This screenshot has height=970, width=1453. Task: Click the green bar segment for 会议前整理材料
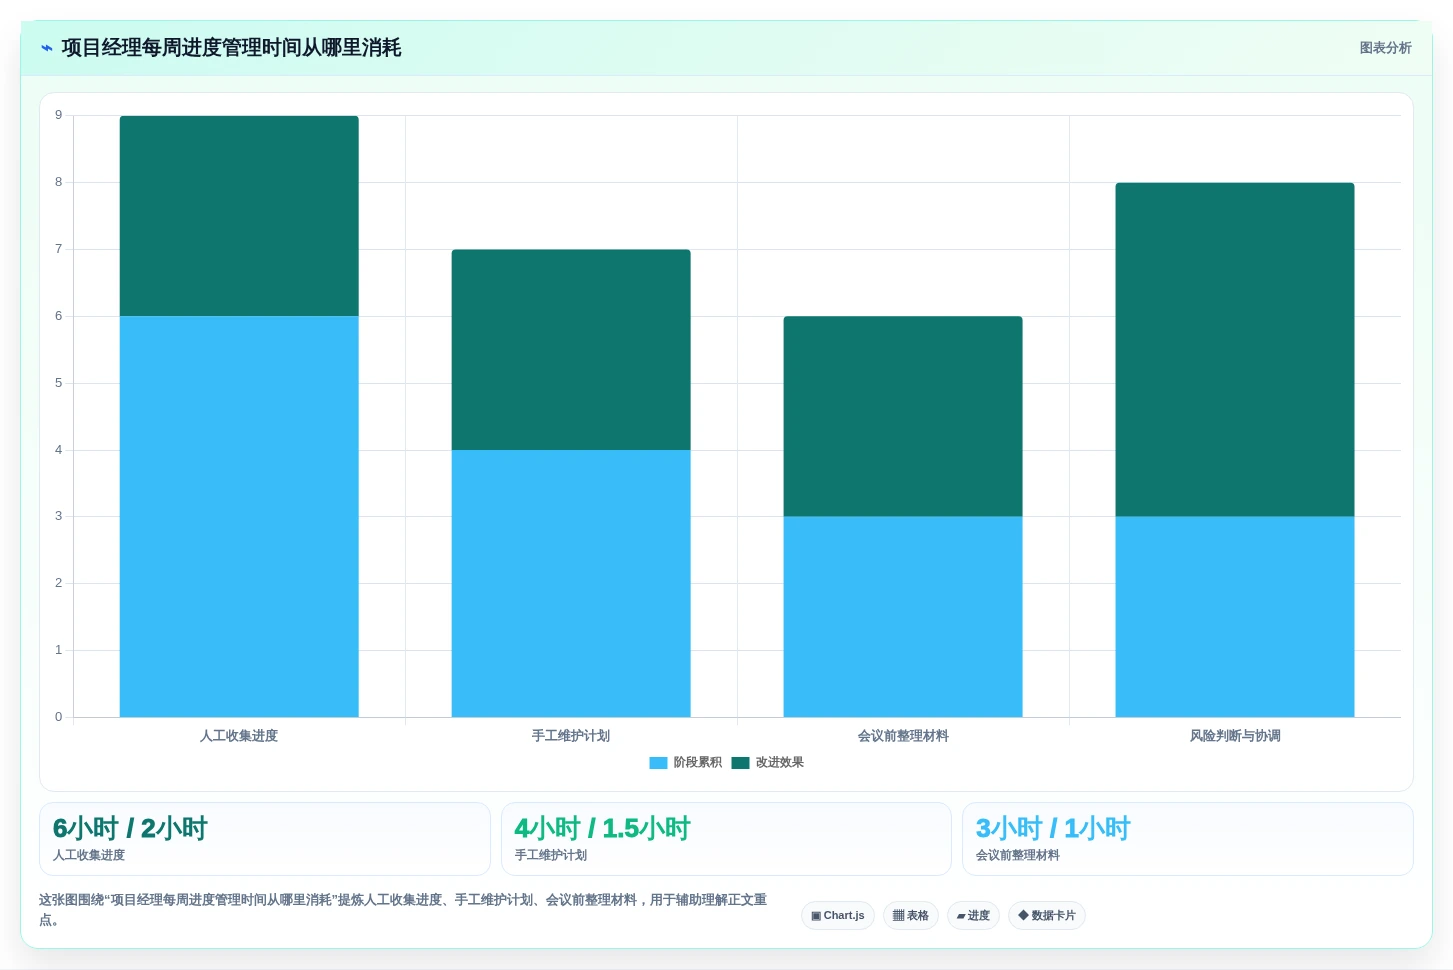coord(903,416)
